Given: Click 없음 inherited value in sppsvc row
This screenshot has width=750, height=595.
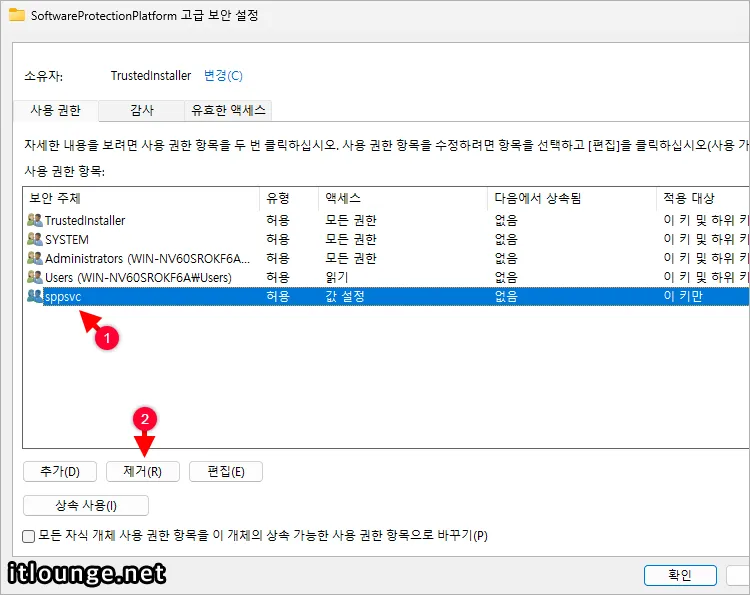Looking at the screenshot, I should point(506,297).
